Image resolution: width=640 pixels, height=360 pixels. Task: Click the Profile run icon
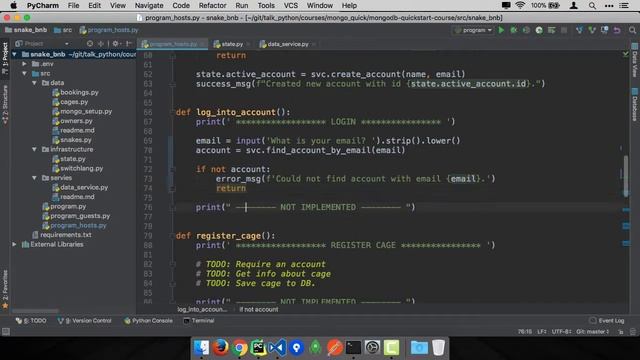(539, 30)
